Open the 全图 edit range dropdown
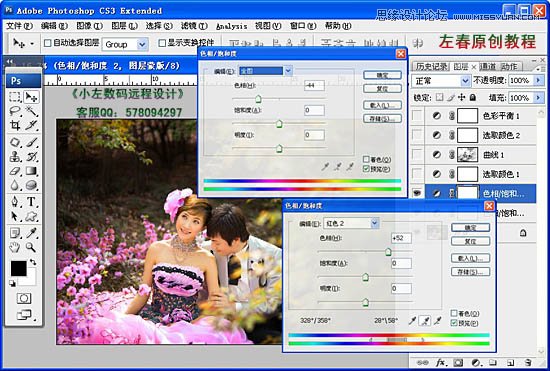The width and height of the screenshot is (550, 371). (288, 71)
